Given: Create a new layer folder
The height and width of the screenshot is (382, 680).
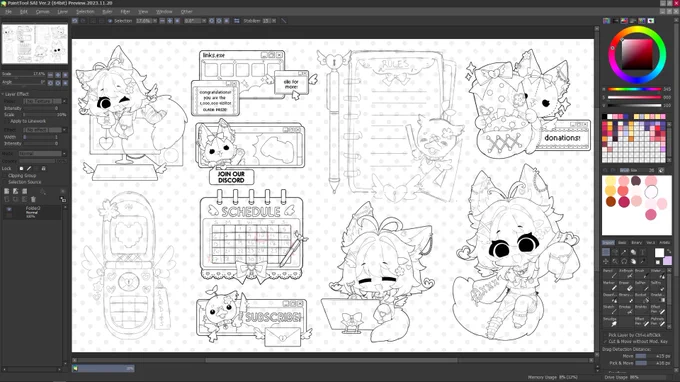Looking at the screenshot, I should 24,191.
